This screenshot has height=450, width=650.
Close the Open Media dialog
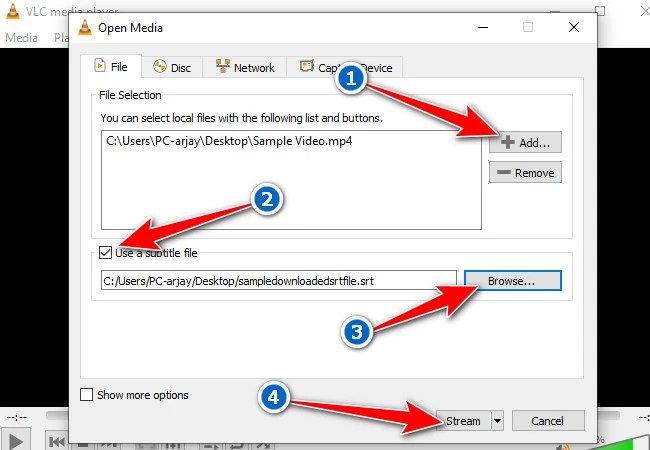574,27
